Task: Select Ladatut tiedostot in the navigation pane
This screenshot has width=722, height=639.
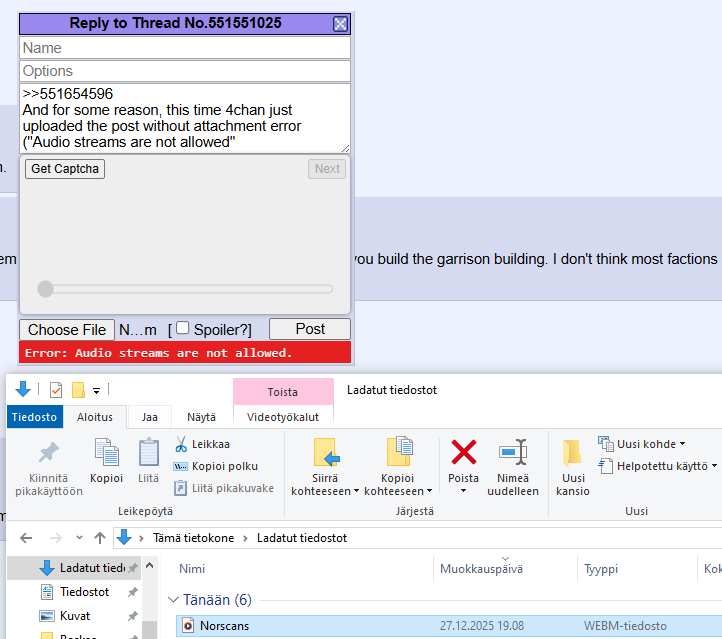Action: (74, 568)
